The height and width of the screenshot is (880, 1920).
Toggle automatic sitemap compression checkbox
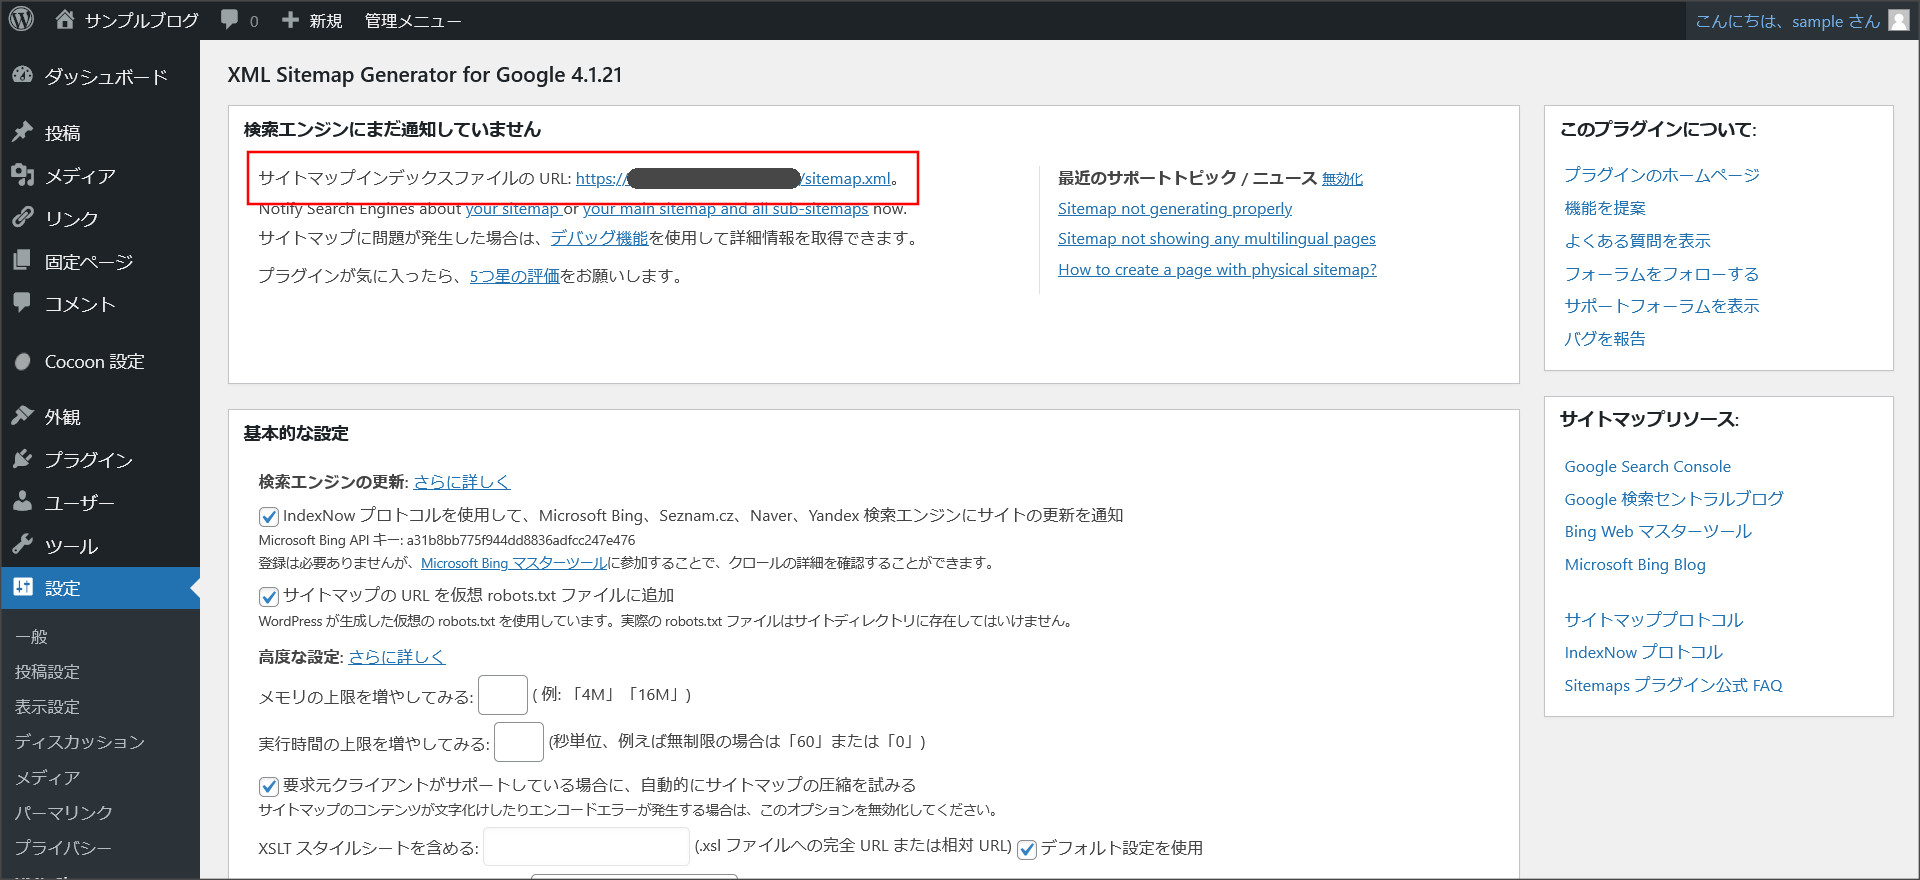(268, 786)
